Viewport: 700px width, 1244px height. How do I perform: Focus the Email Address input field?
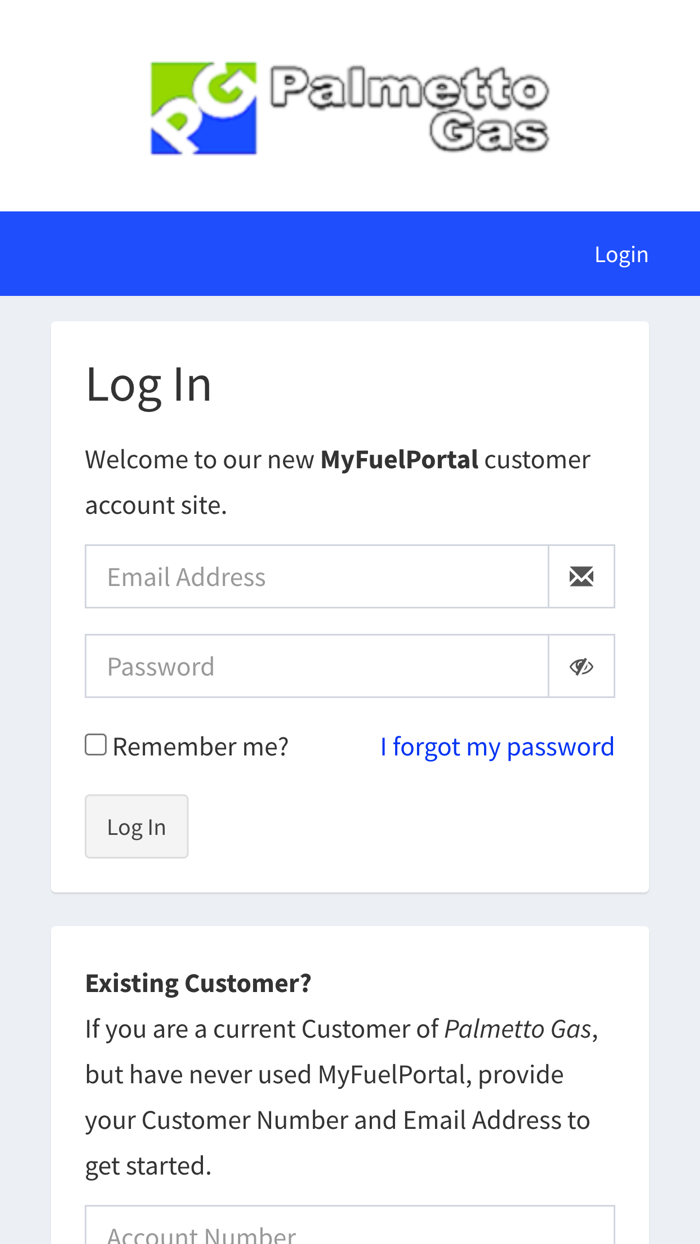tap(317, 576)
